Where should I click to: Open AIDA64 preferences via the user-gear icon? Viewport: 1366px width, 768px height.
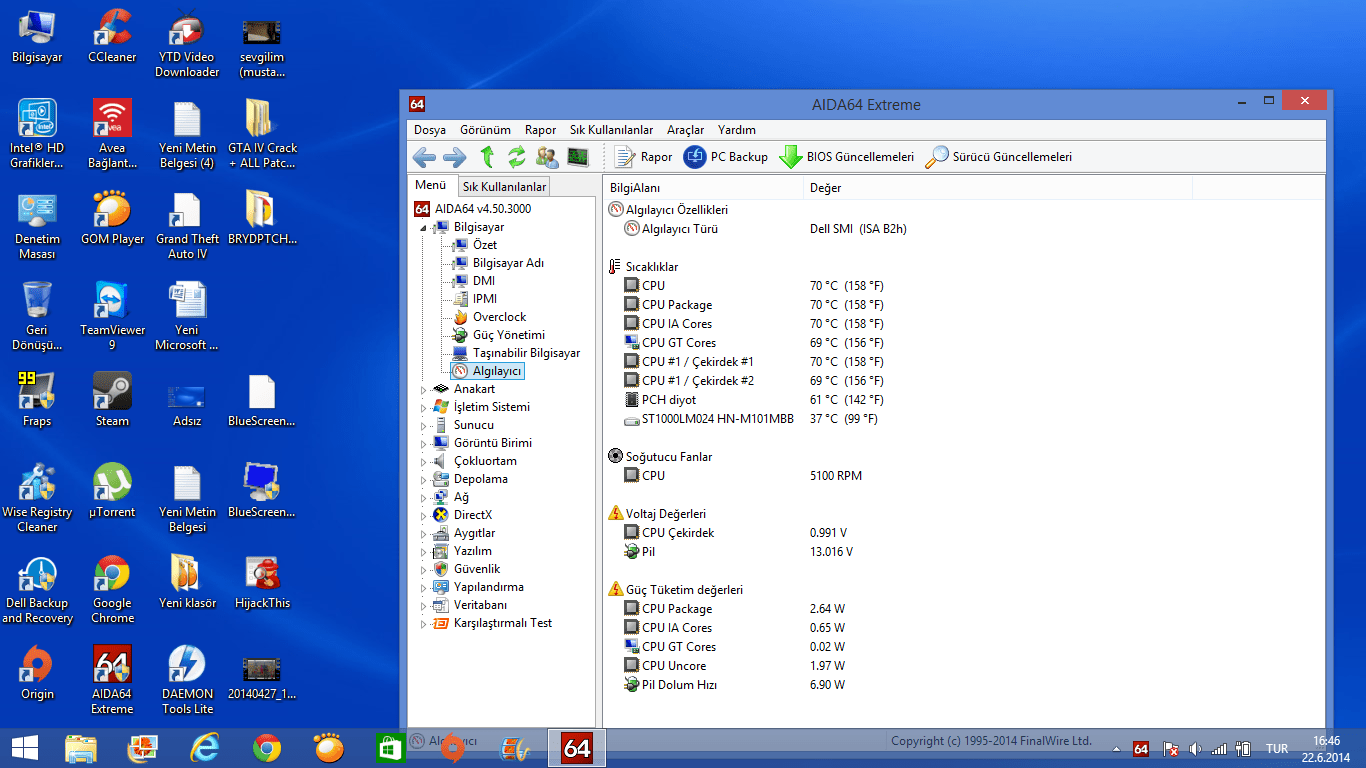tap(546, 156)
